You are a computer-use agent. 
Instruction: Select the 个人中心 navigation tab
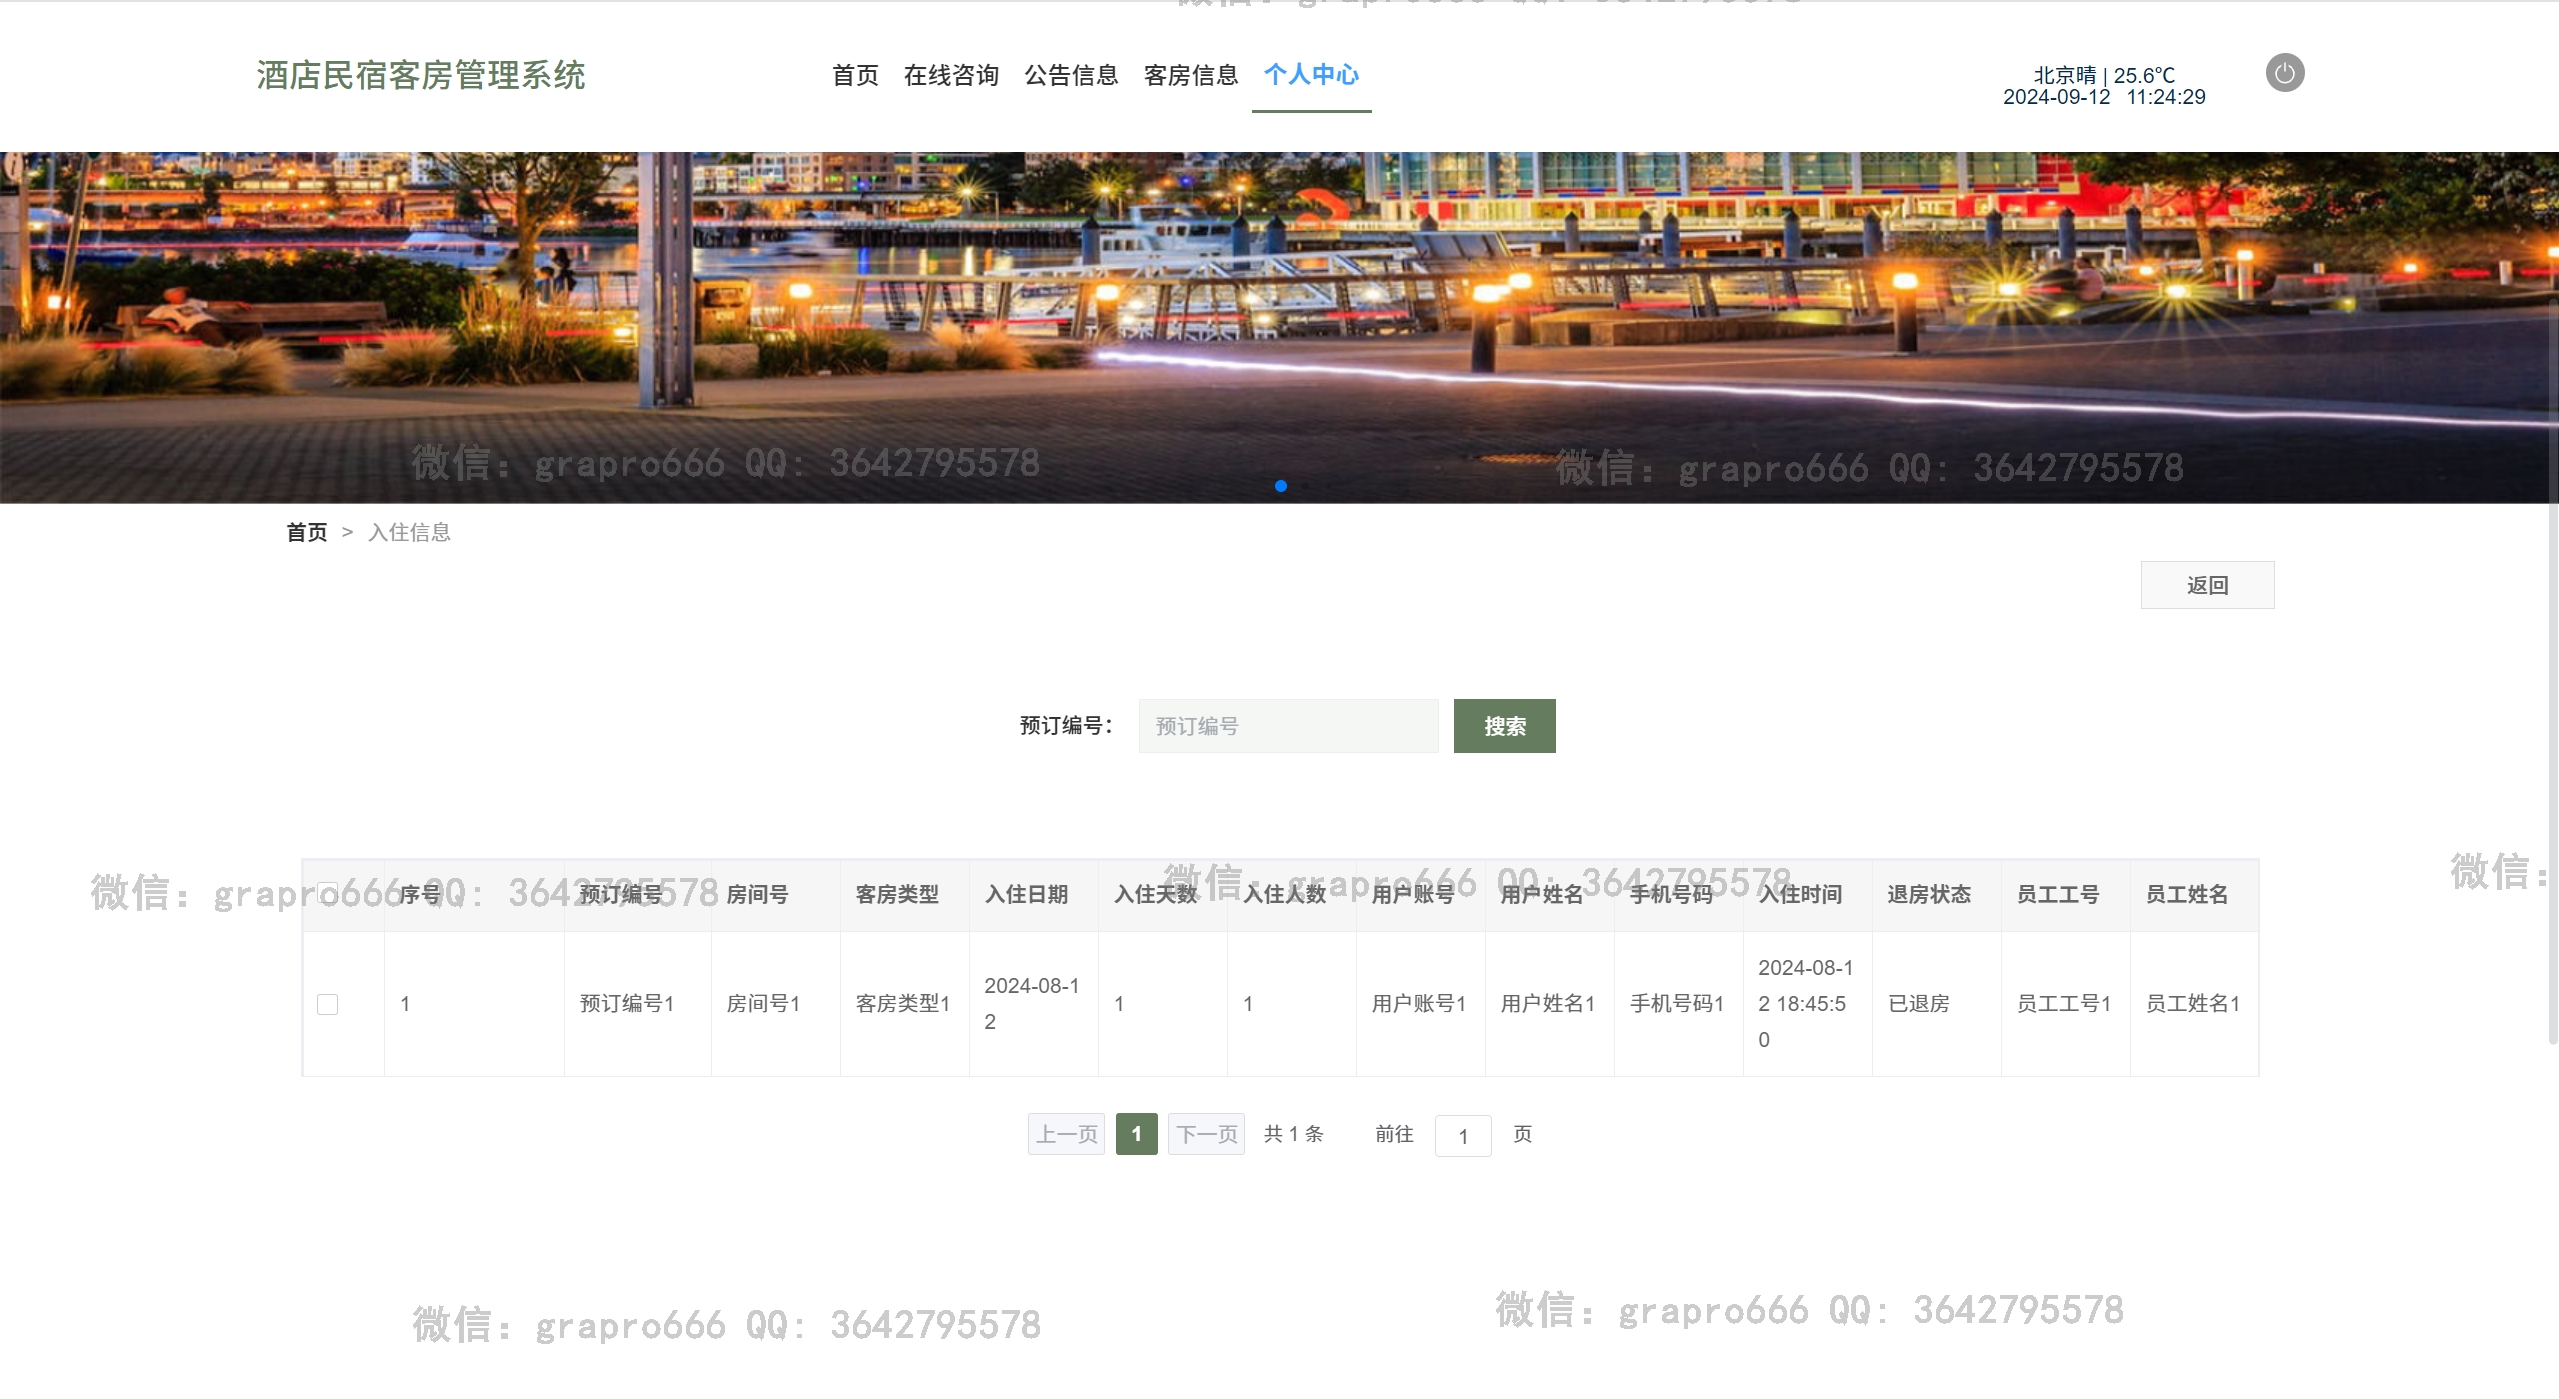pyautogui.click(x=1311, y=75)
